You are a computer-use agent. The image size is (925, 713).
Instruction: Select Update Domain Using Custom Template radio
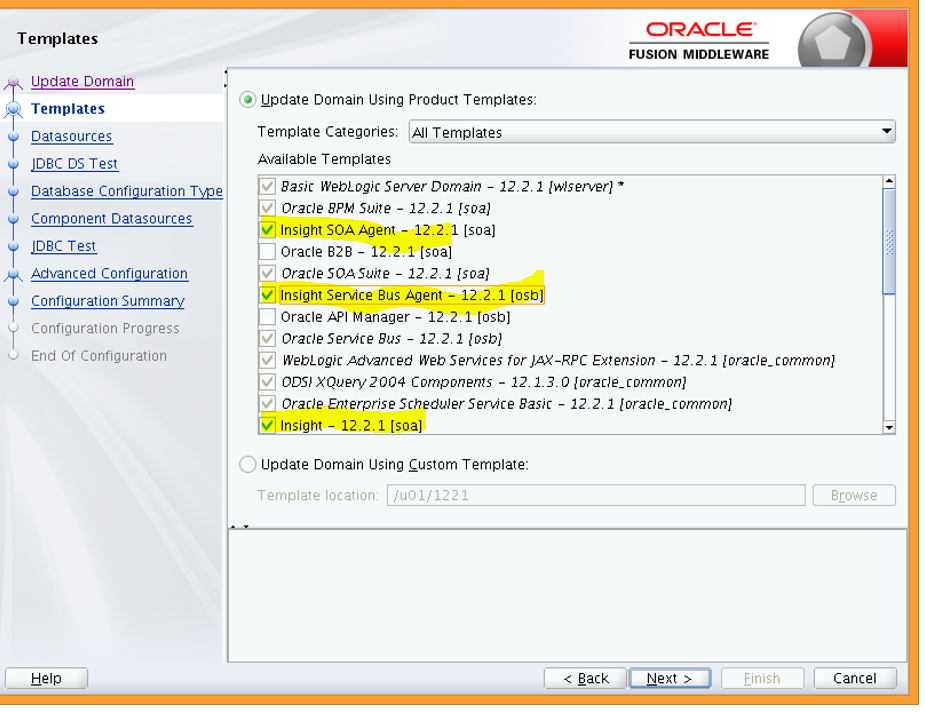[248, 465]
